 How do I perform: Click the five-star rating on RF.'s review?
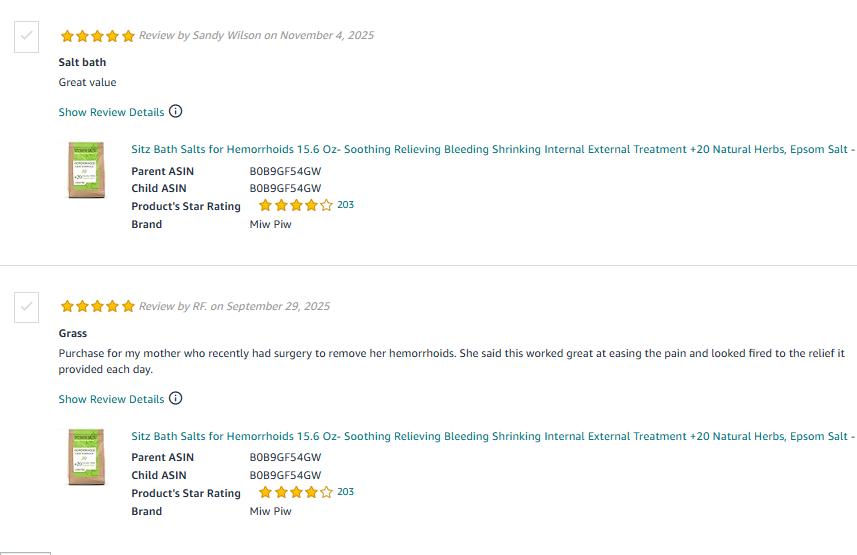click(x=97, y=307)
